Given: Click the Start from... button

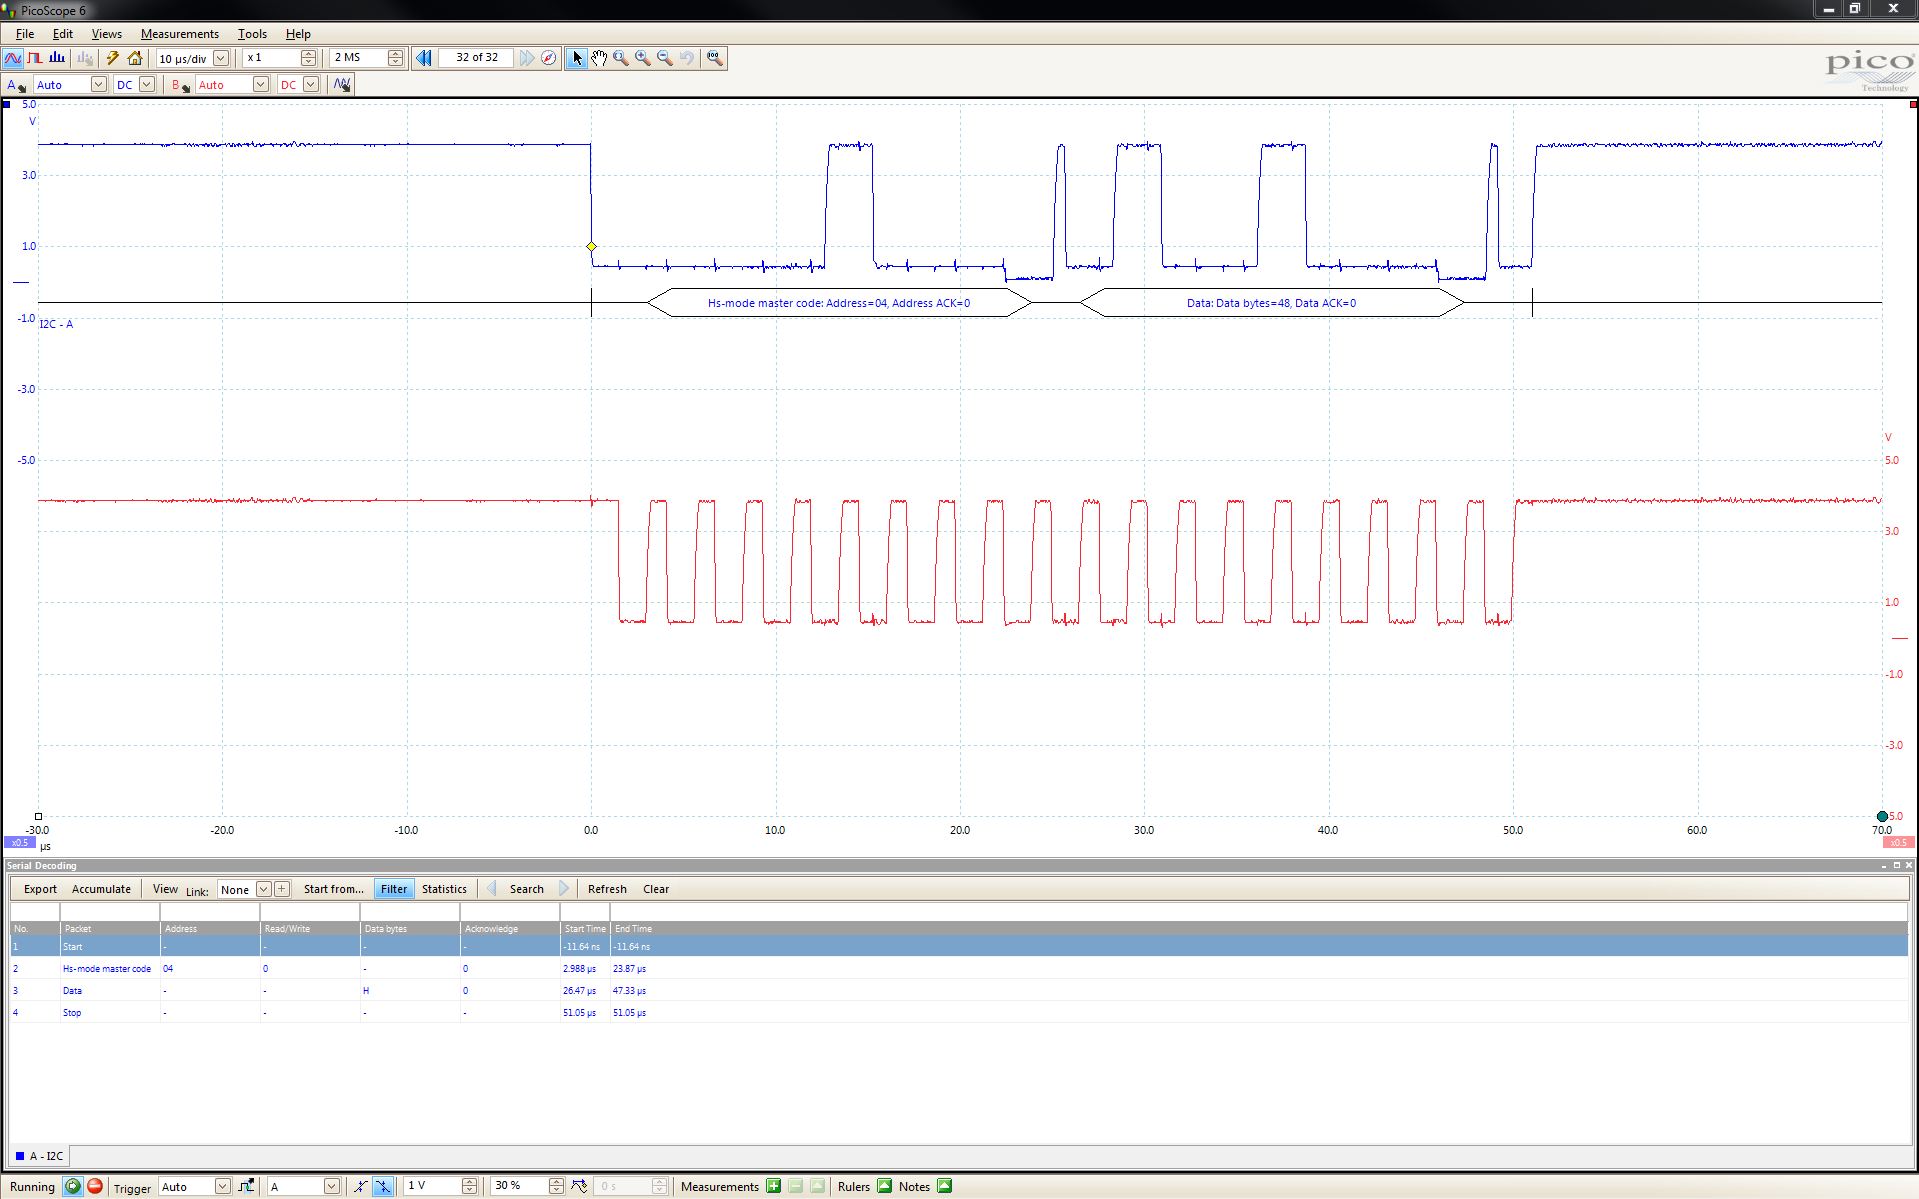Looking at the screenshot, I should [334, 889].
